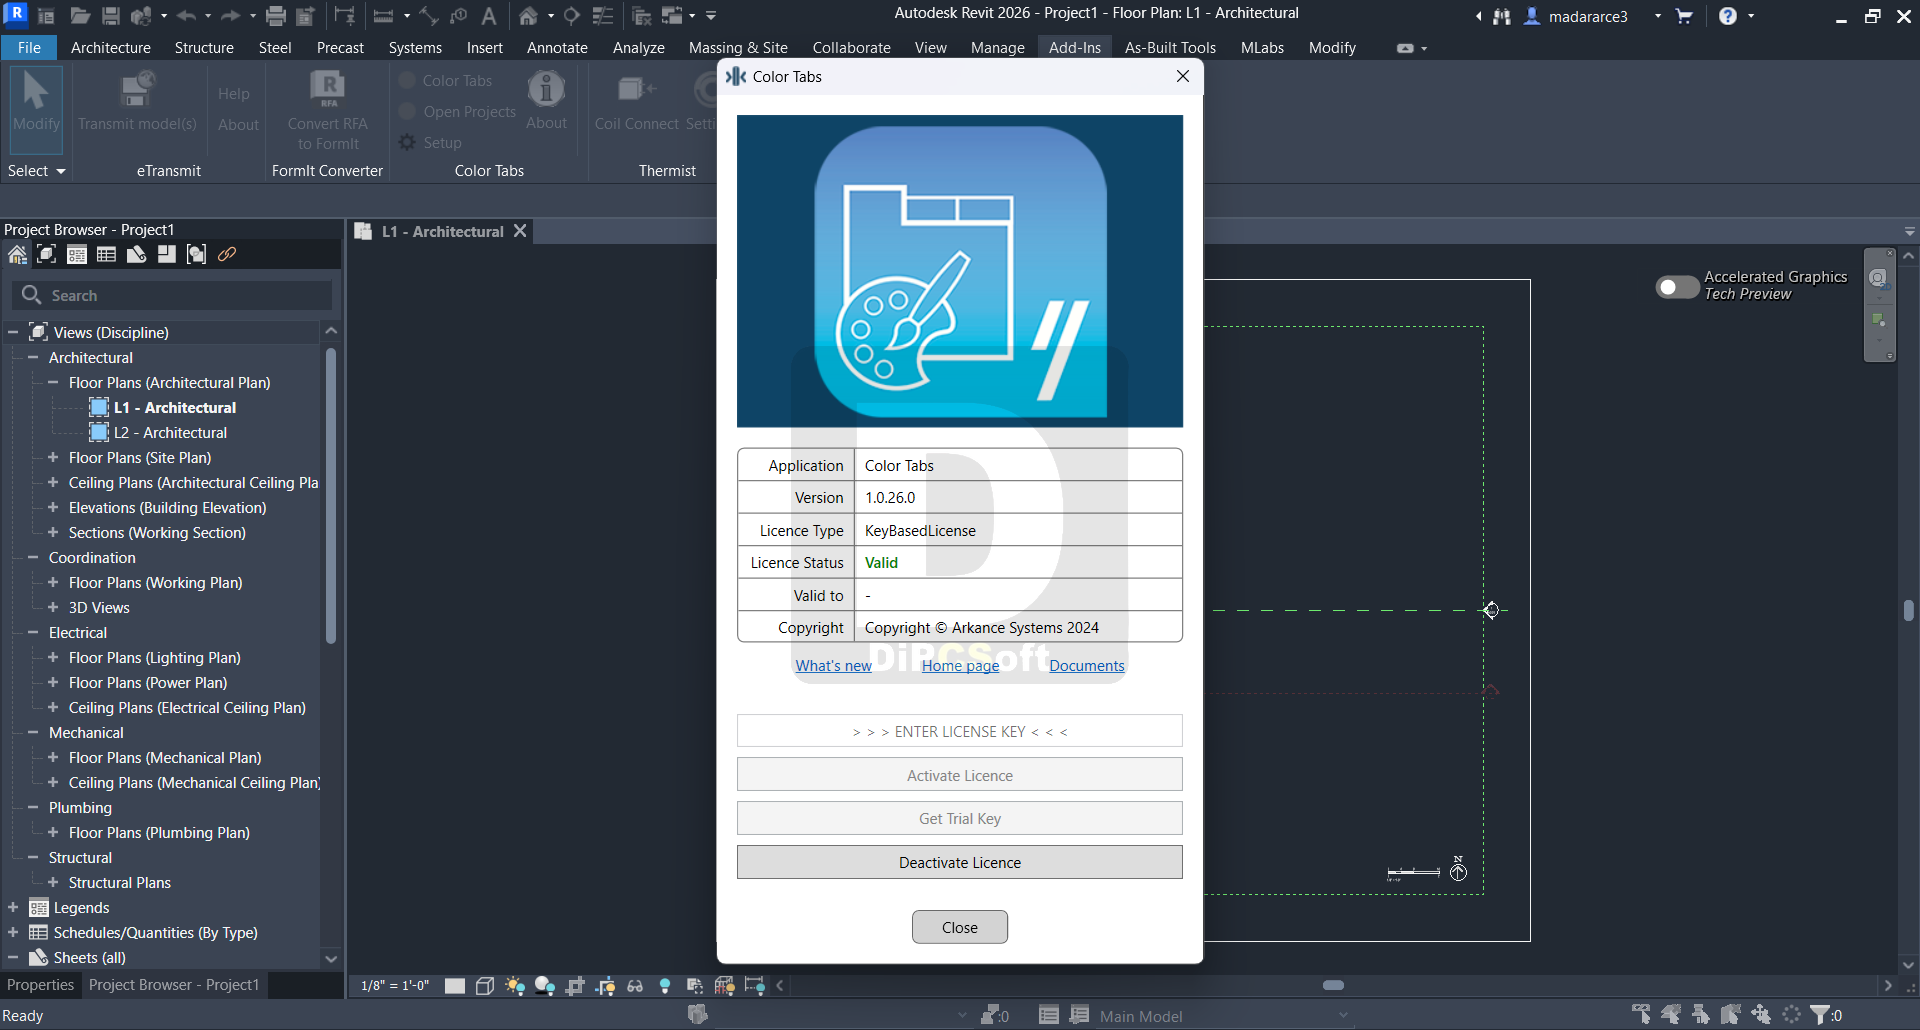Click the view scale 1/8" = 1'-0"
1920x1030 pixels.
click(395, 986)
